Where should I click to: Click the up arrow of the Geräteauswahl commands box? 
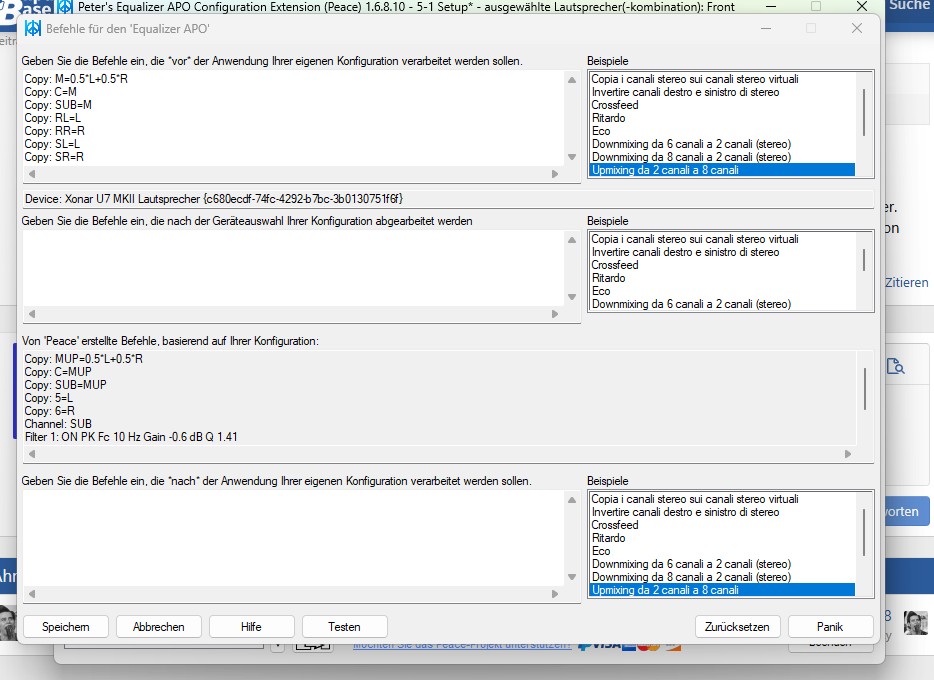click(572, 240)
